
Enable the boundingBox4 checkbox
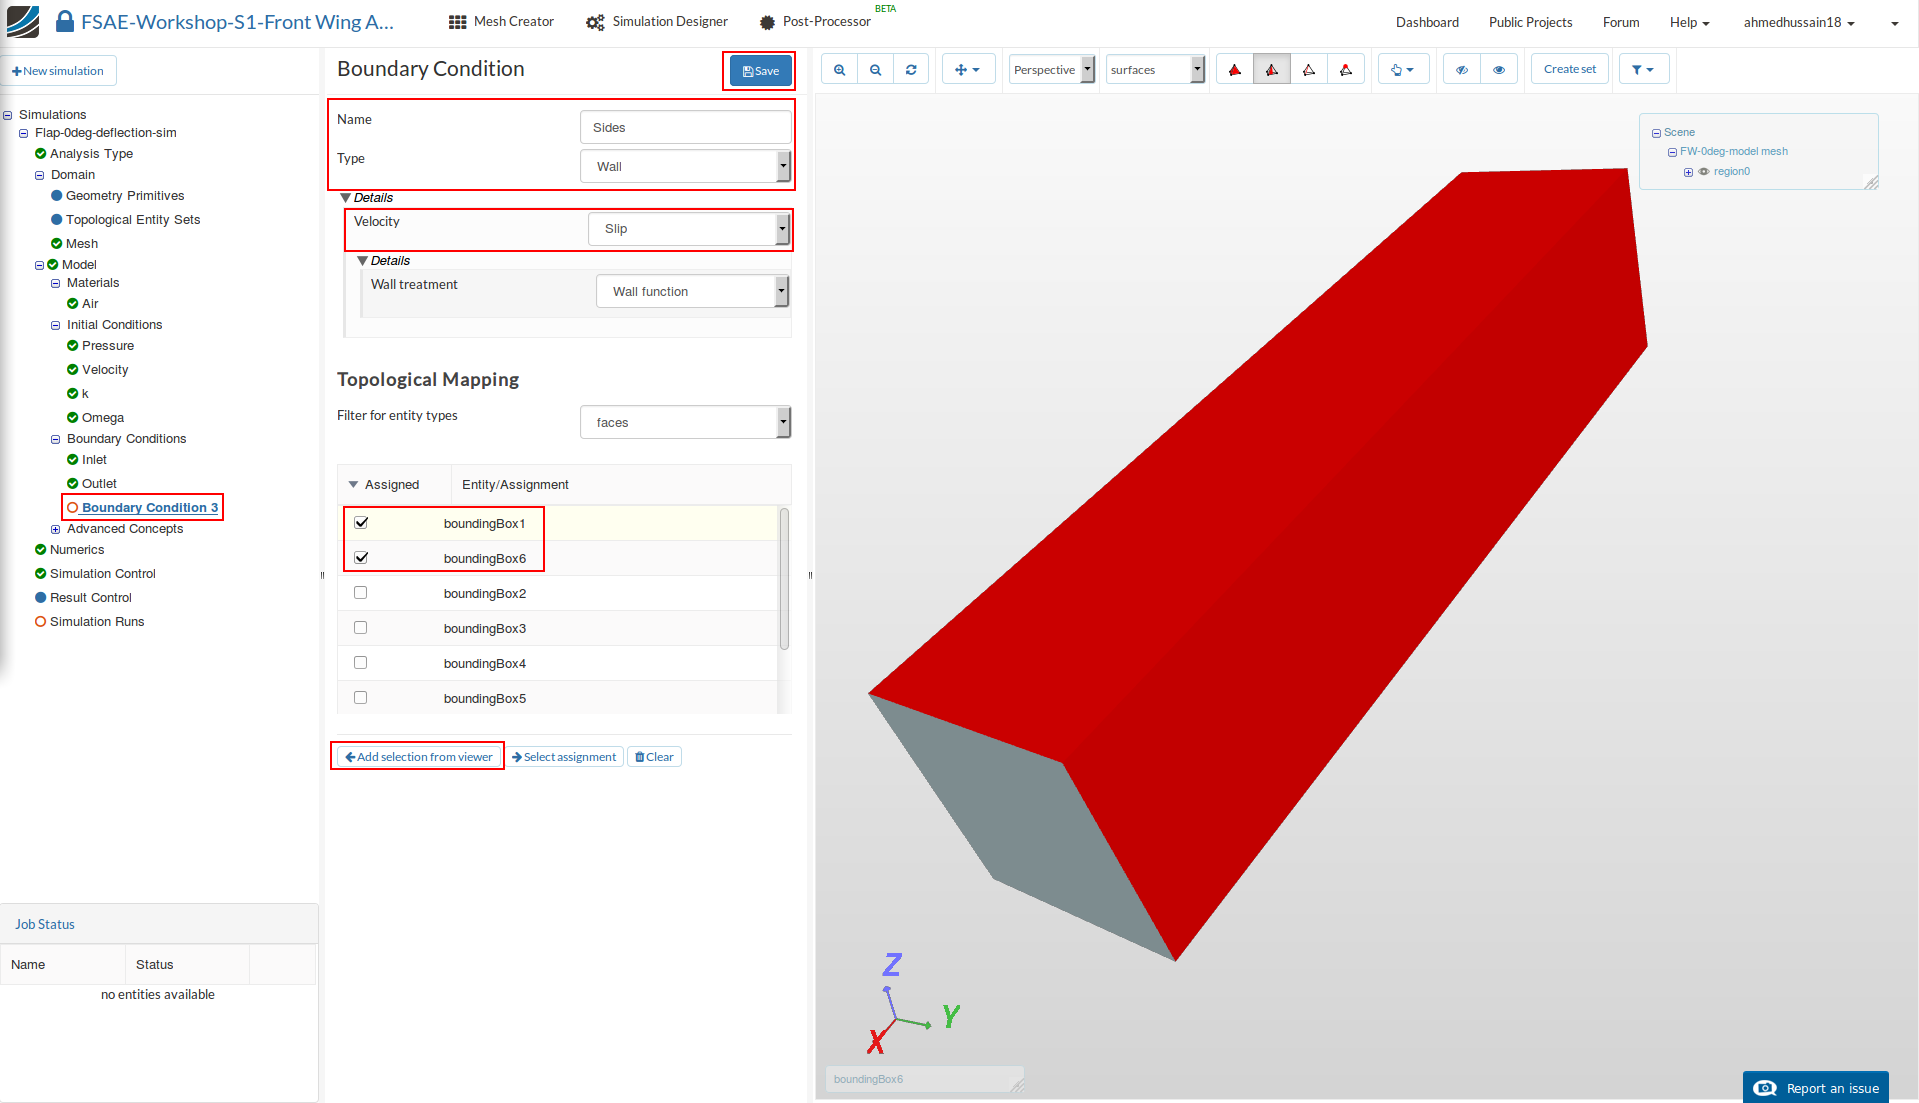click(x=361, y=663)
